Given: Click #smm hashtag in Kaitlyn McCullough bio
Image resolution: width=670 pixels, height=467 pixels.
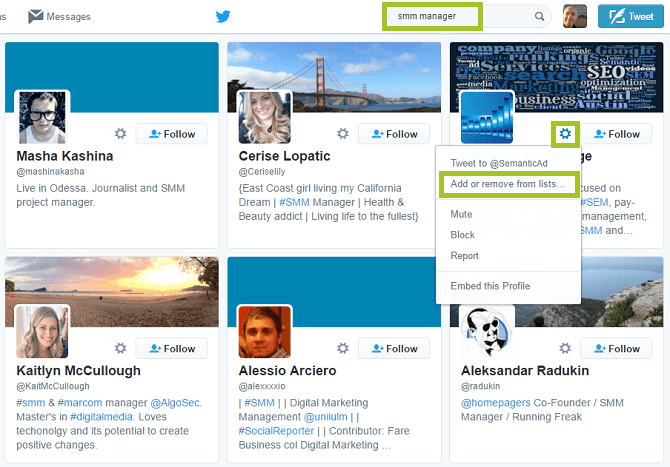Looking at the screenshot, I should (x=30, y=402).
